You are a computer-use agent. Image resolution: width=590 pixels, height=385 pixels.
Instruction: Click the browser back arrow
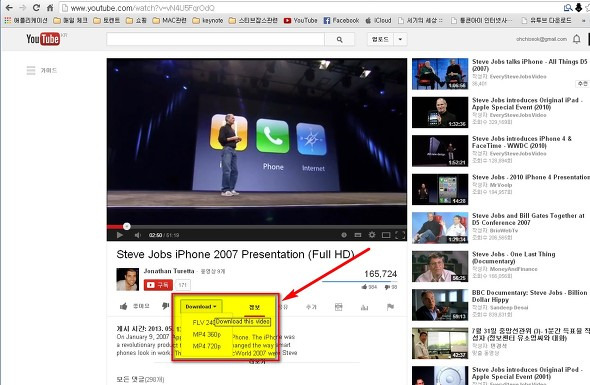tap(8, 8)
